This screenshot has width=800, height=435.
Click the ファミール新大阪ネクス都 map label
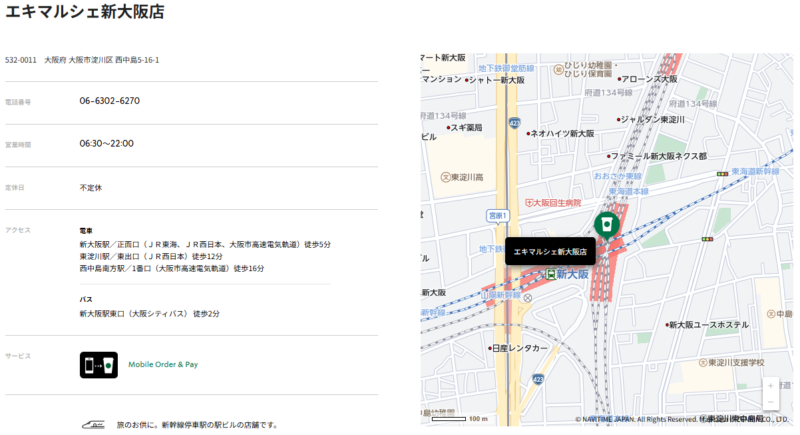(659, 156)
